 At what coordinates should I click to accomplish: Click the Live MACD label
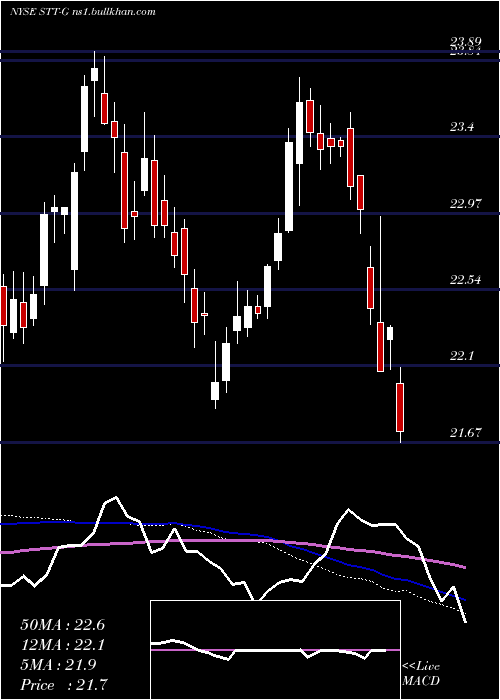click(x=421, y=674)
